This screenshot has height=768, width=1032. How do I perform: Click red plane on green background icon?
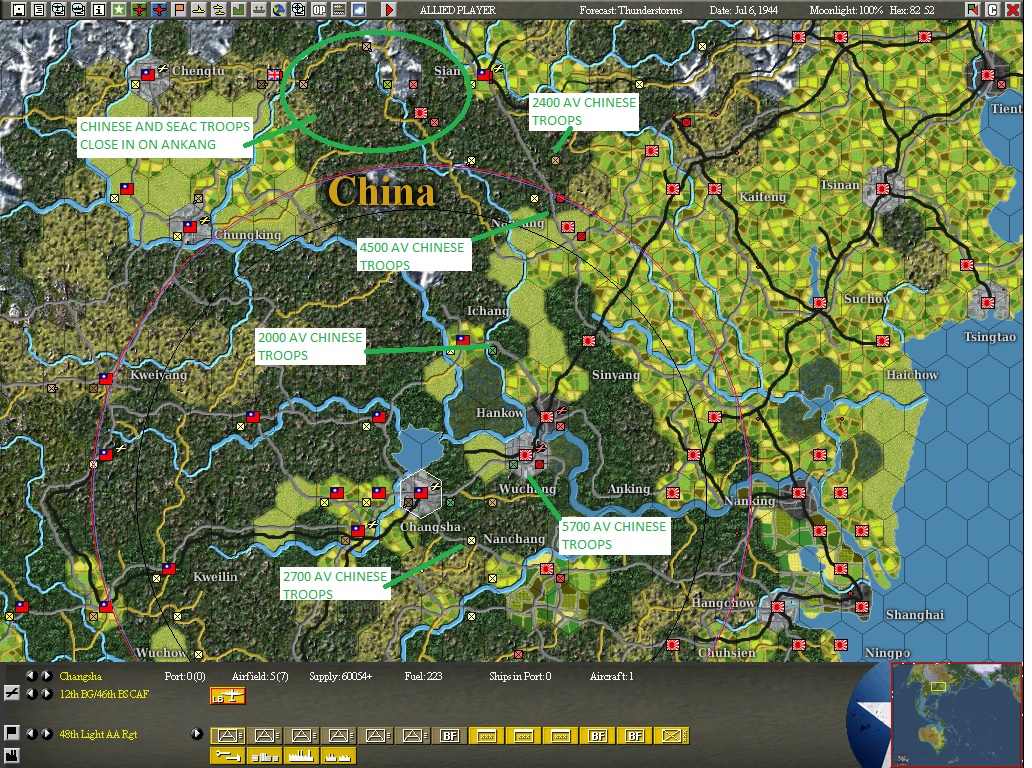(x=139, y=10)
